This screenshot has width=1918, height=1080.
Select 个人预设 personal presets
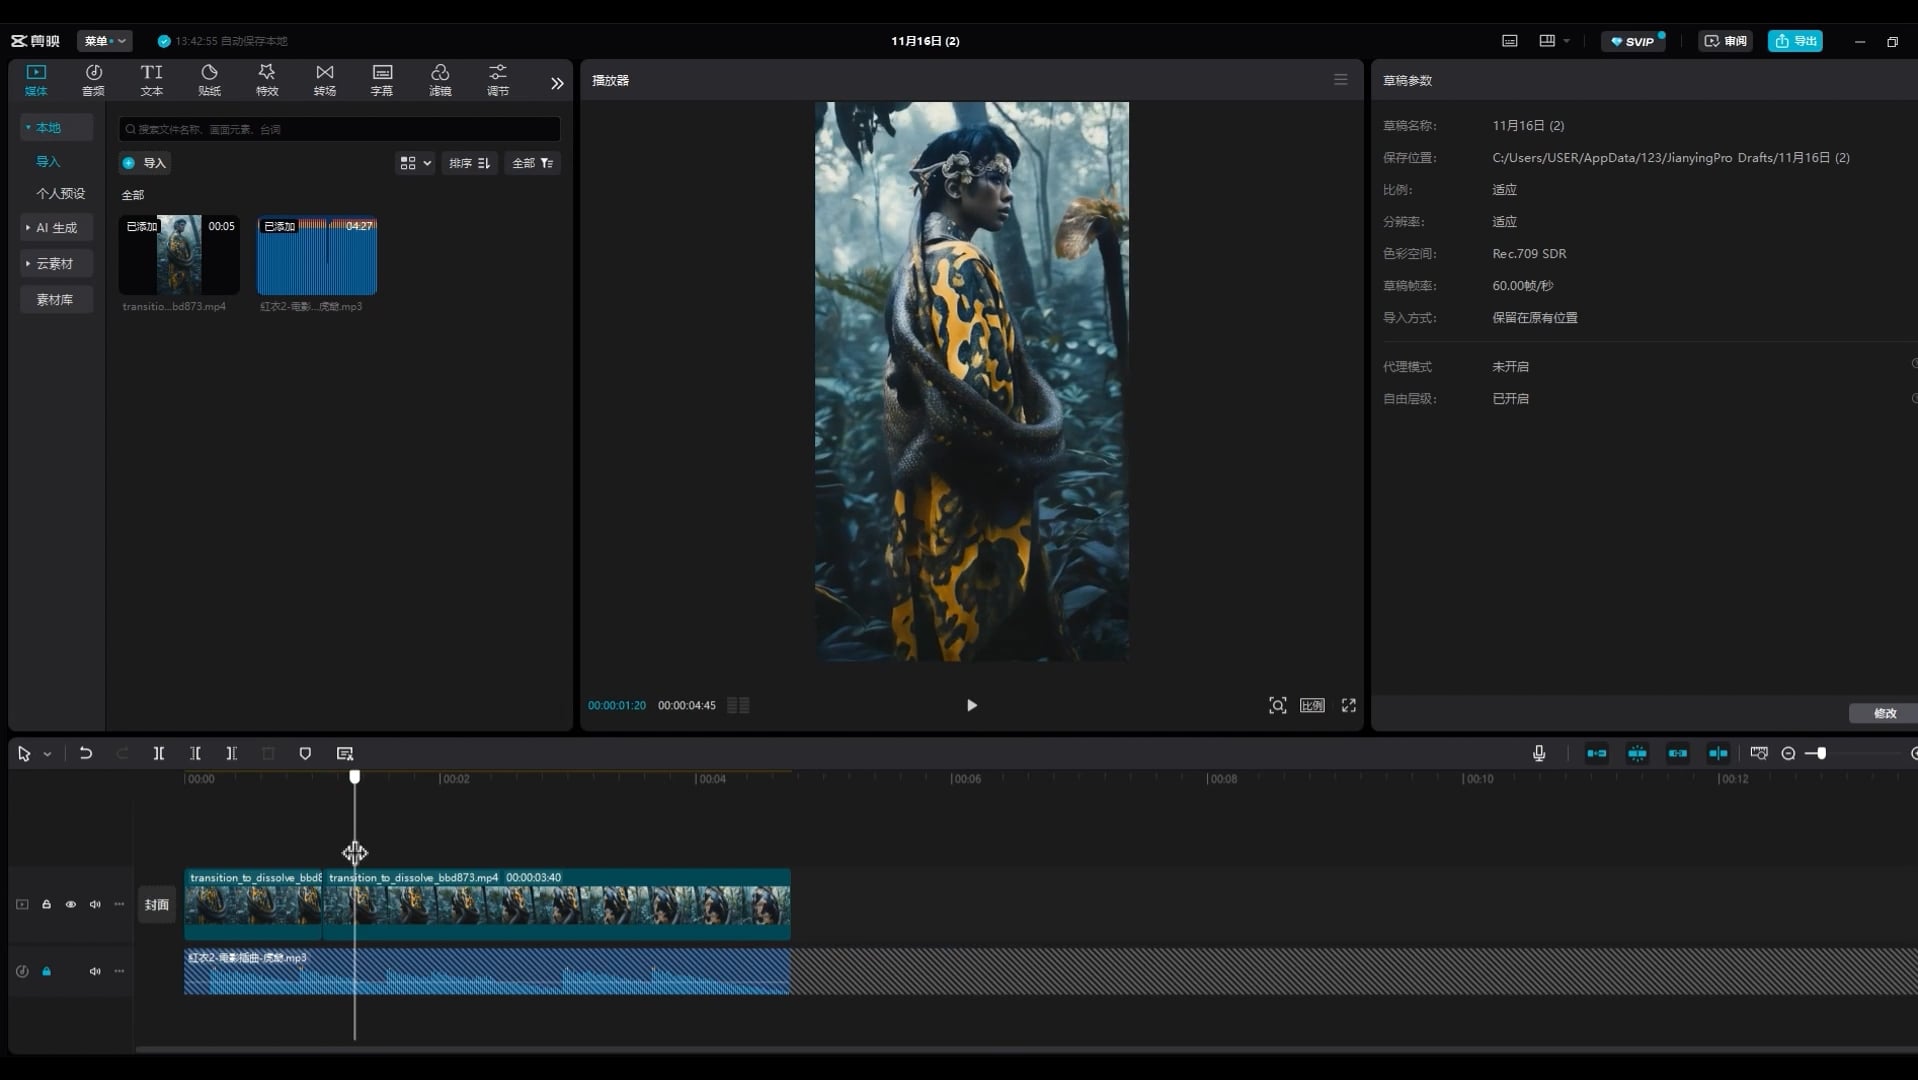(61, 193)
